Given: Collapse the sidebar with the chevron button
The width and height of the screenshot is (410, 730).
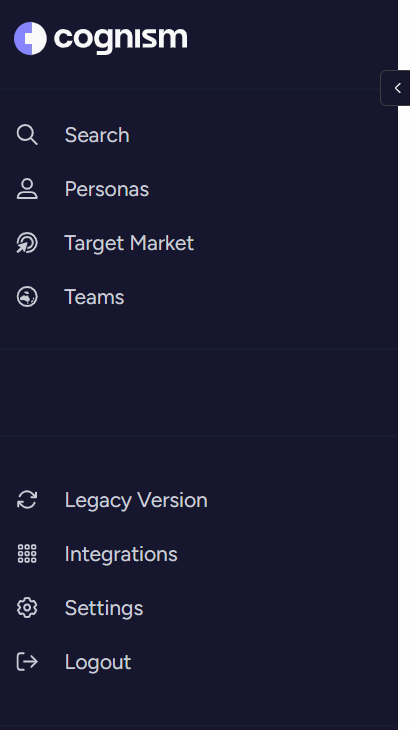Looking at the screenshot, I should (x=397, y=88).
